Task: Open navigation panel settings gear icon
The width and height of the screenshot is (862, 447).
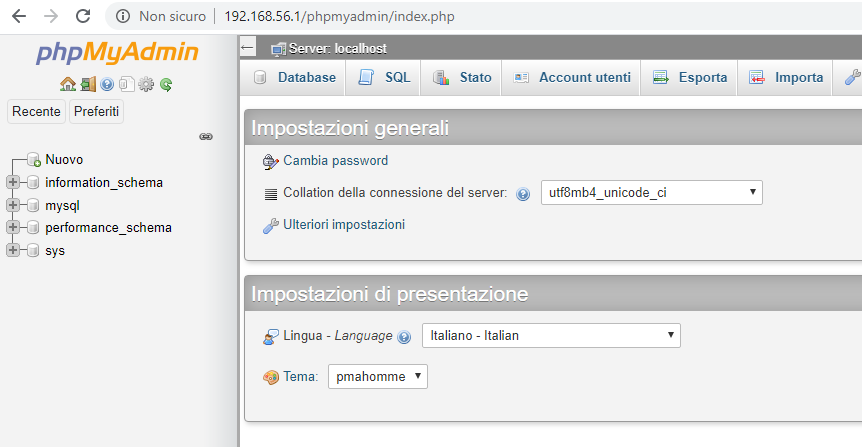Action: (x=146, y=84)
